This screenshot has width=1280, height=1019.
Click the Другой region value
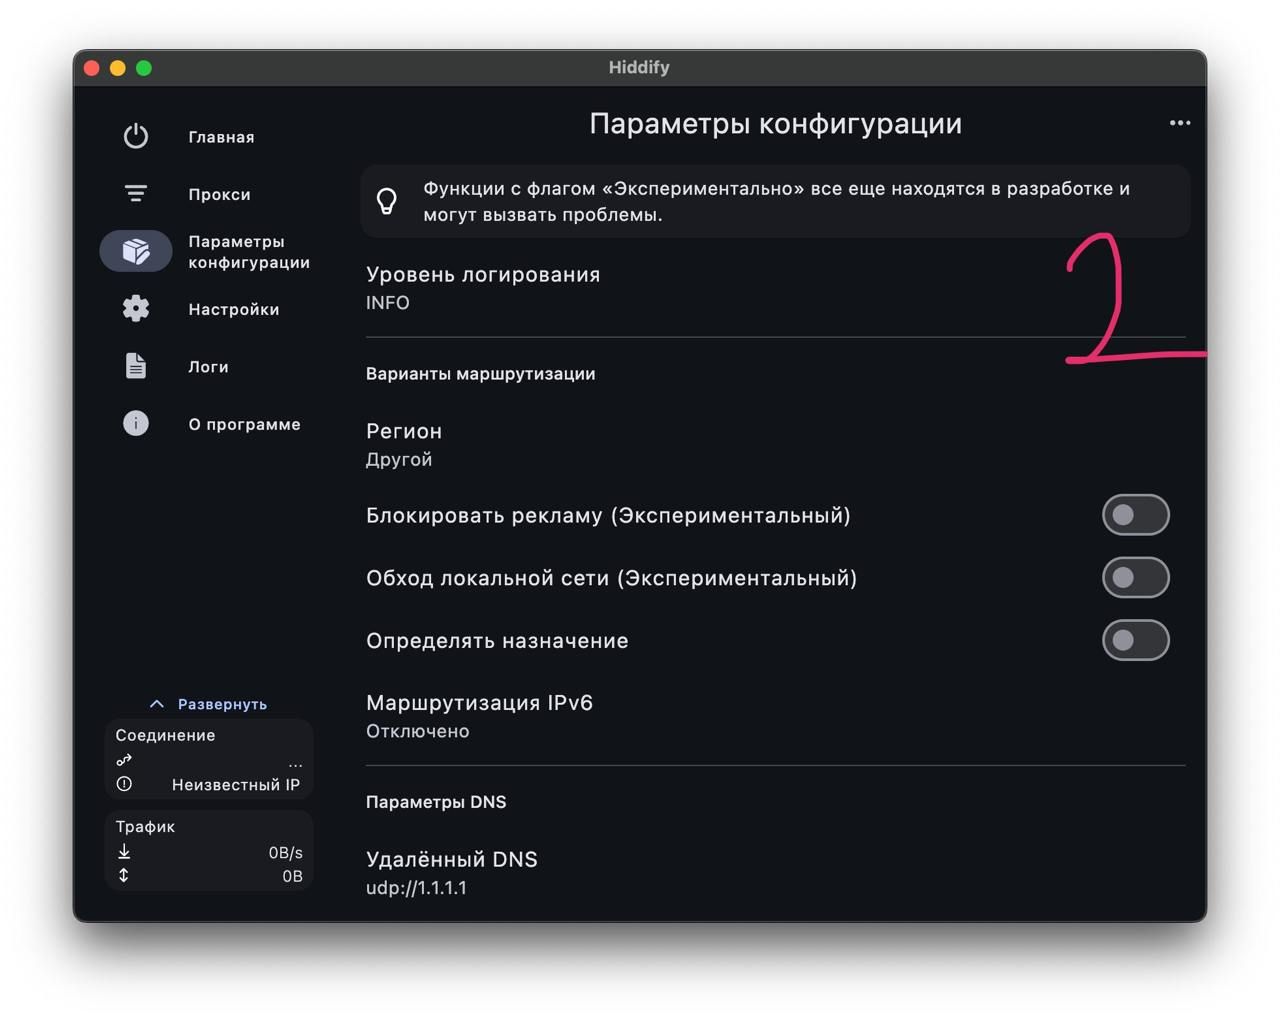(399, 459)
